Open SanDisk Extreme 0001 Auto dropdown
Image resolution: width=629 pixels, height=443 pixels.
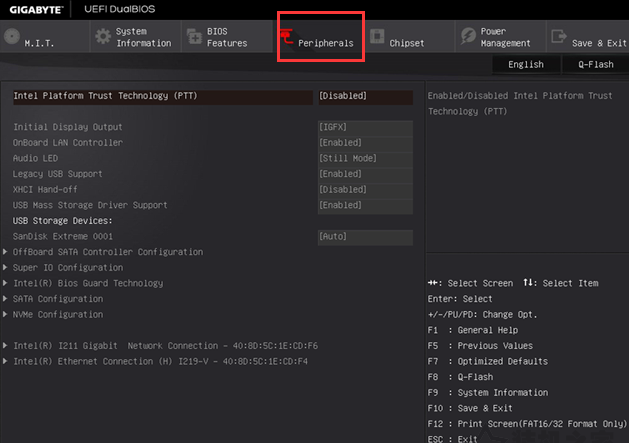click(364, 237)
